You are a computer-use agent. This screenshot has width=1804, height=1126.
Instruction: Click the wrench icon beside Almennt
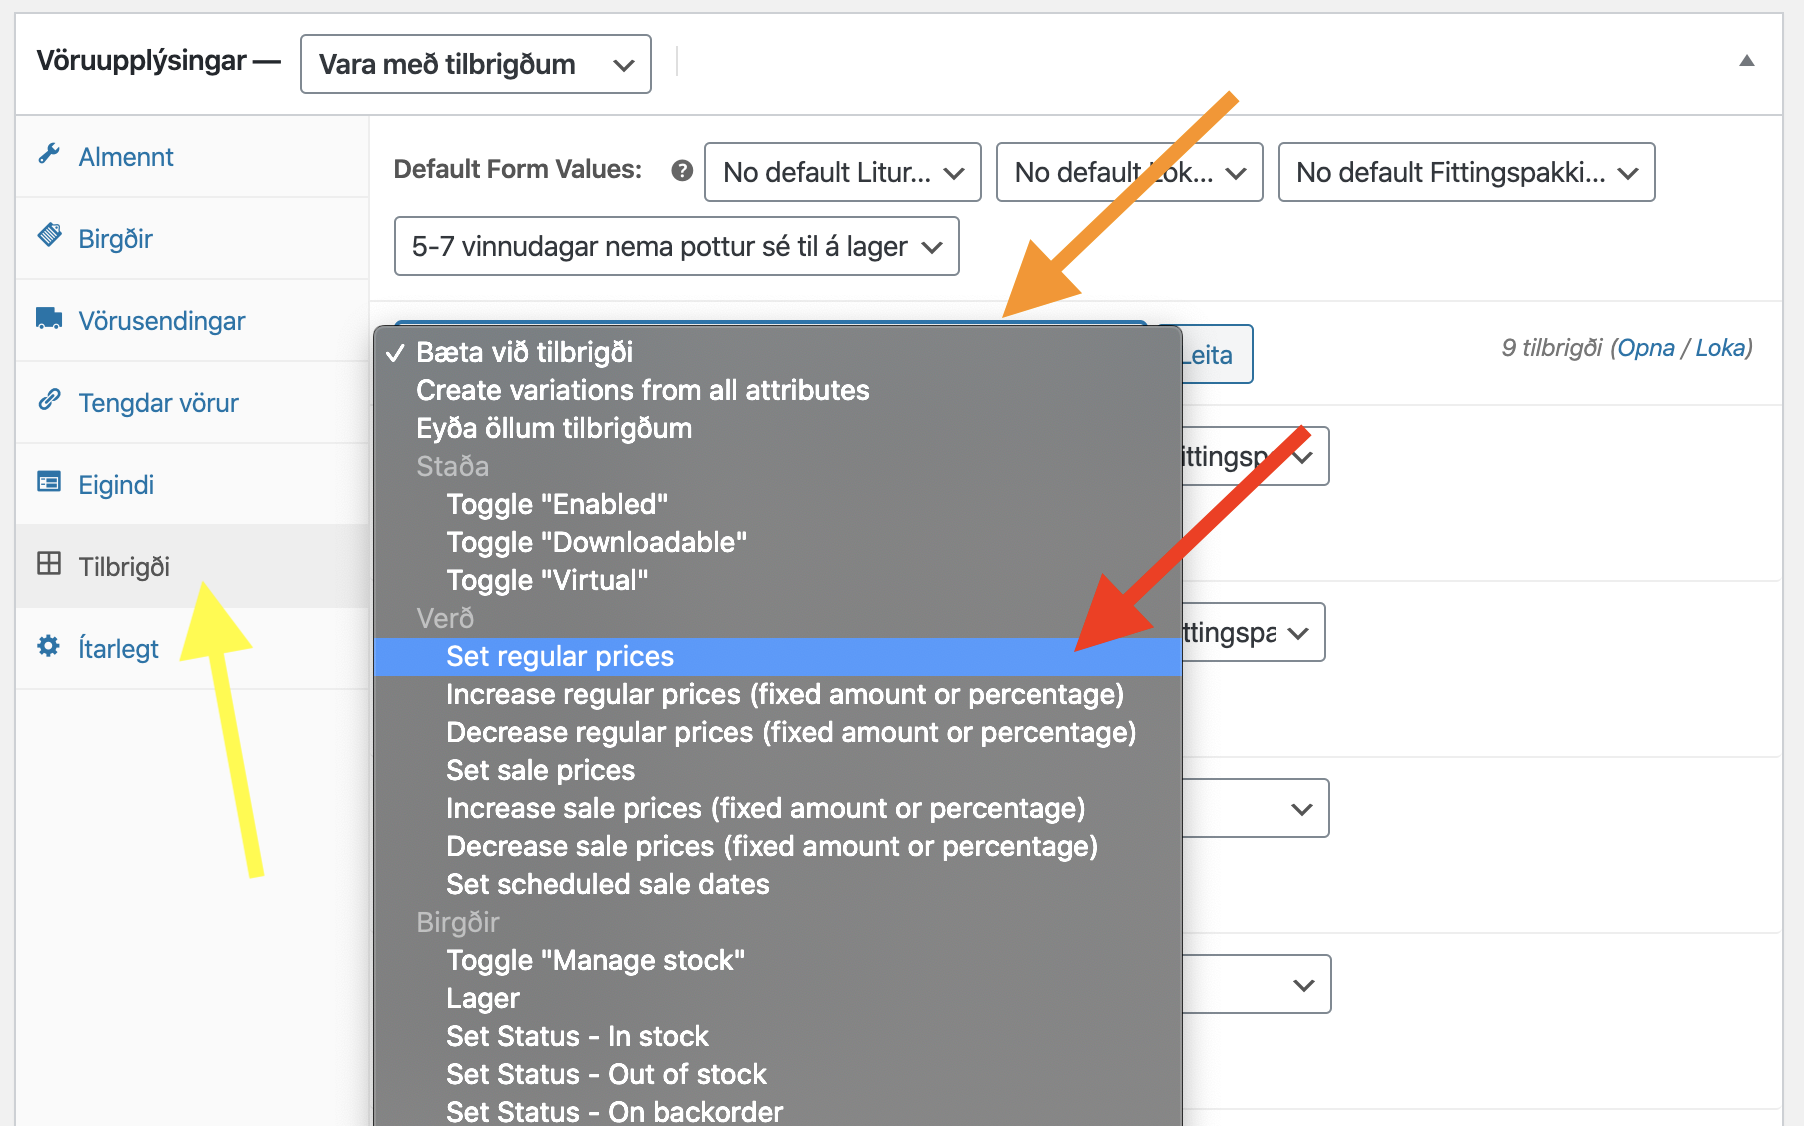(49, 154)
